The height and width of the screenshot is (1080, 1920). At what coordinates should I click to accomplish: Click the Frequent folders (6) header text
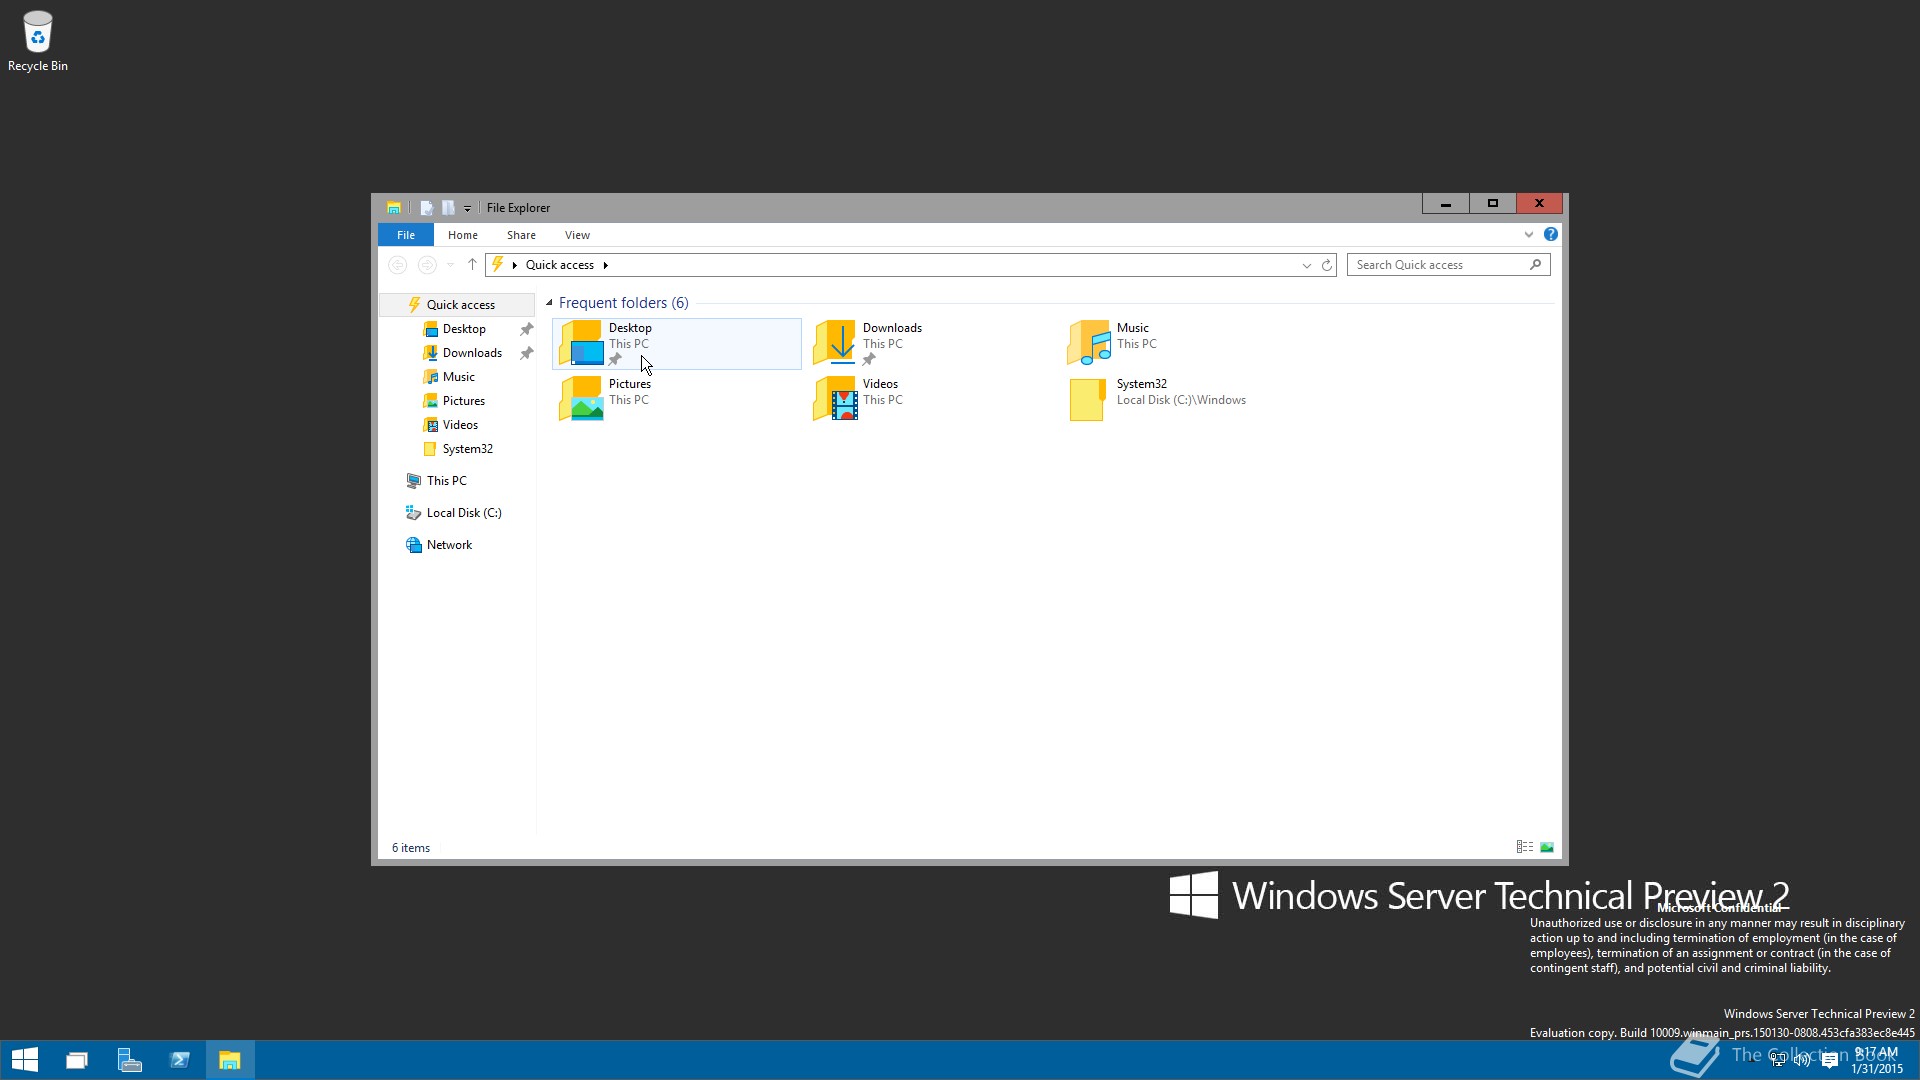pyautogui.click(x=623, y=303)
